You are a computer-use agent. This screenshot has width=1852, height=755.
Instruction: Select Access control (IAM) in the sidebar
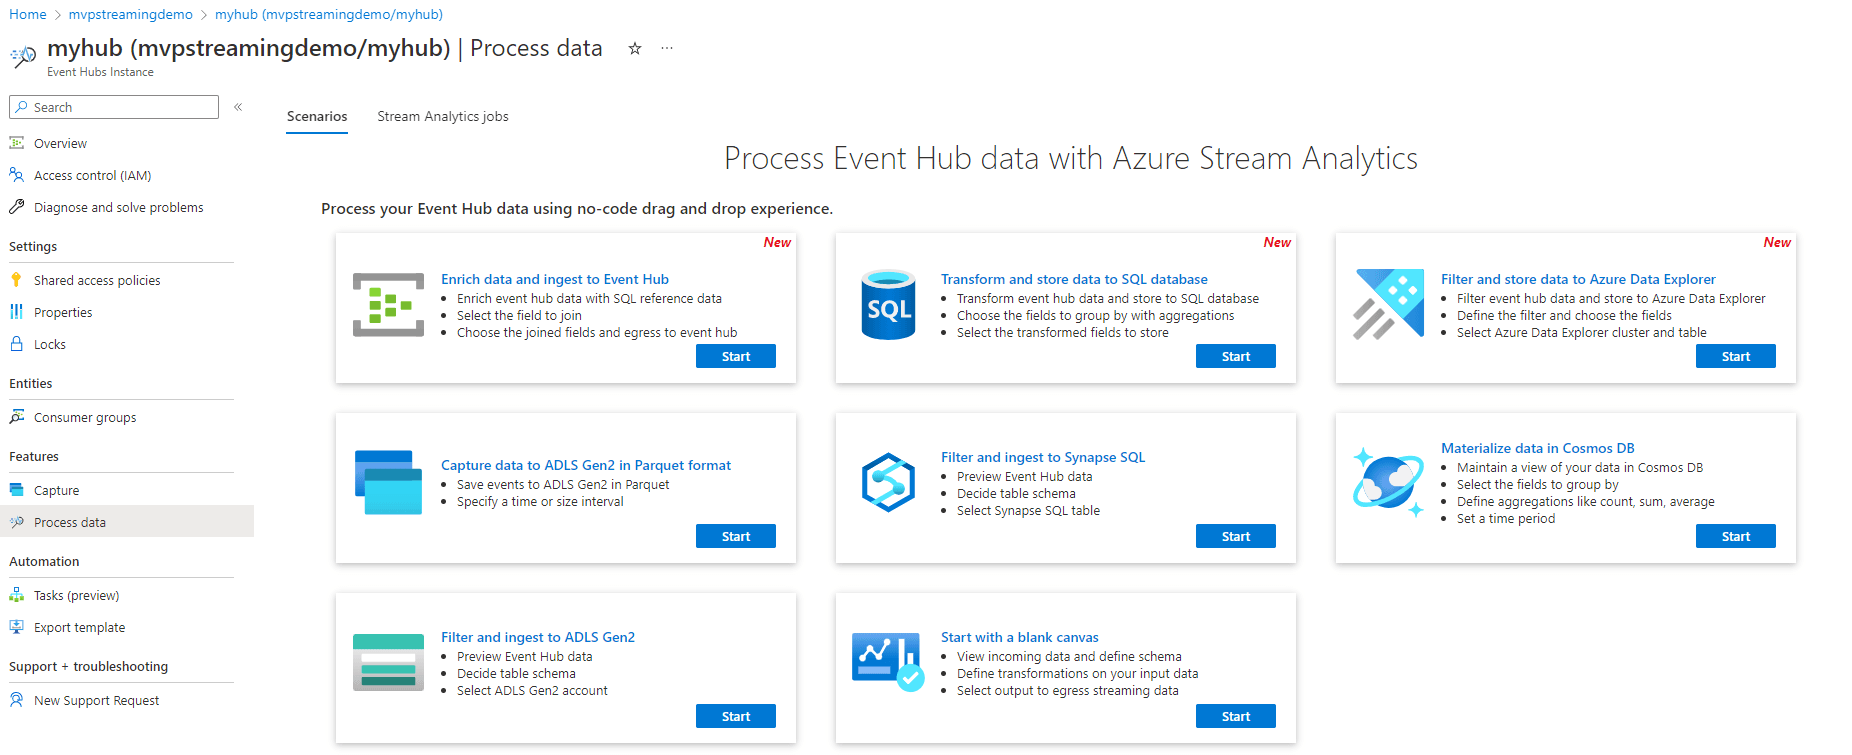click(x=92, y=175)
